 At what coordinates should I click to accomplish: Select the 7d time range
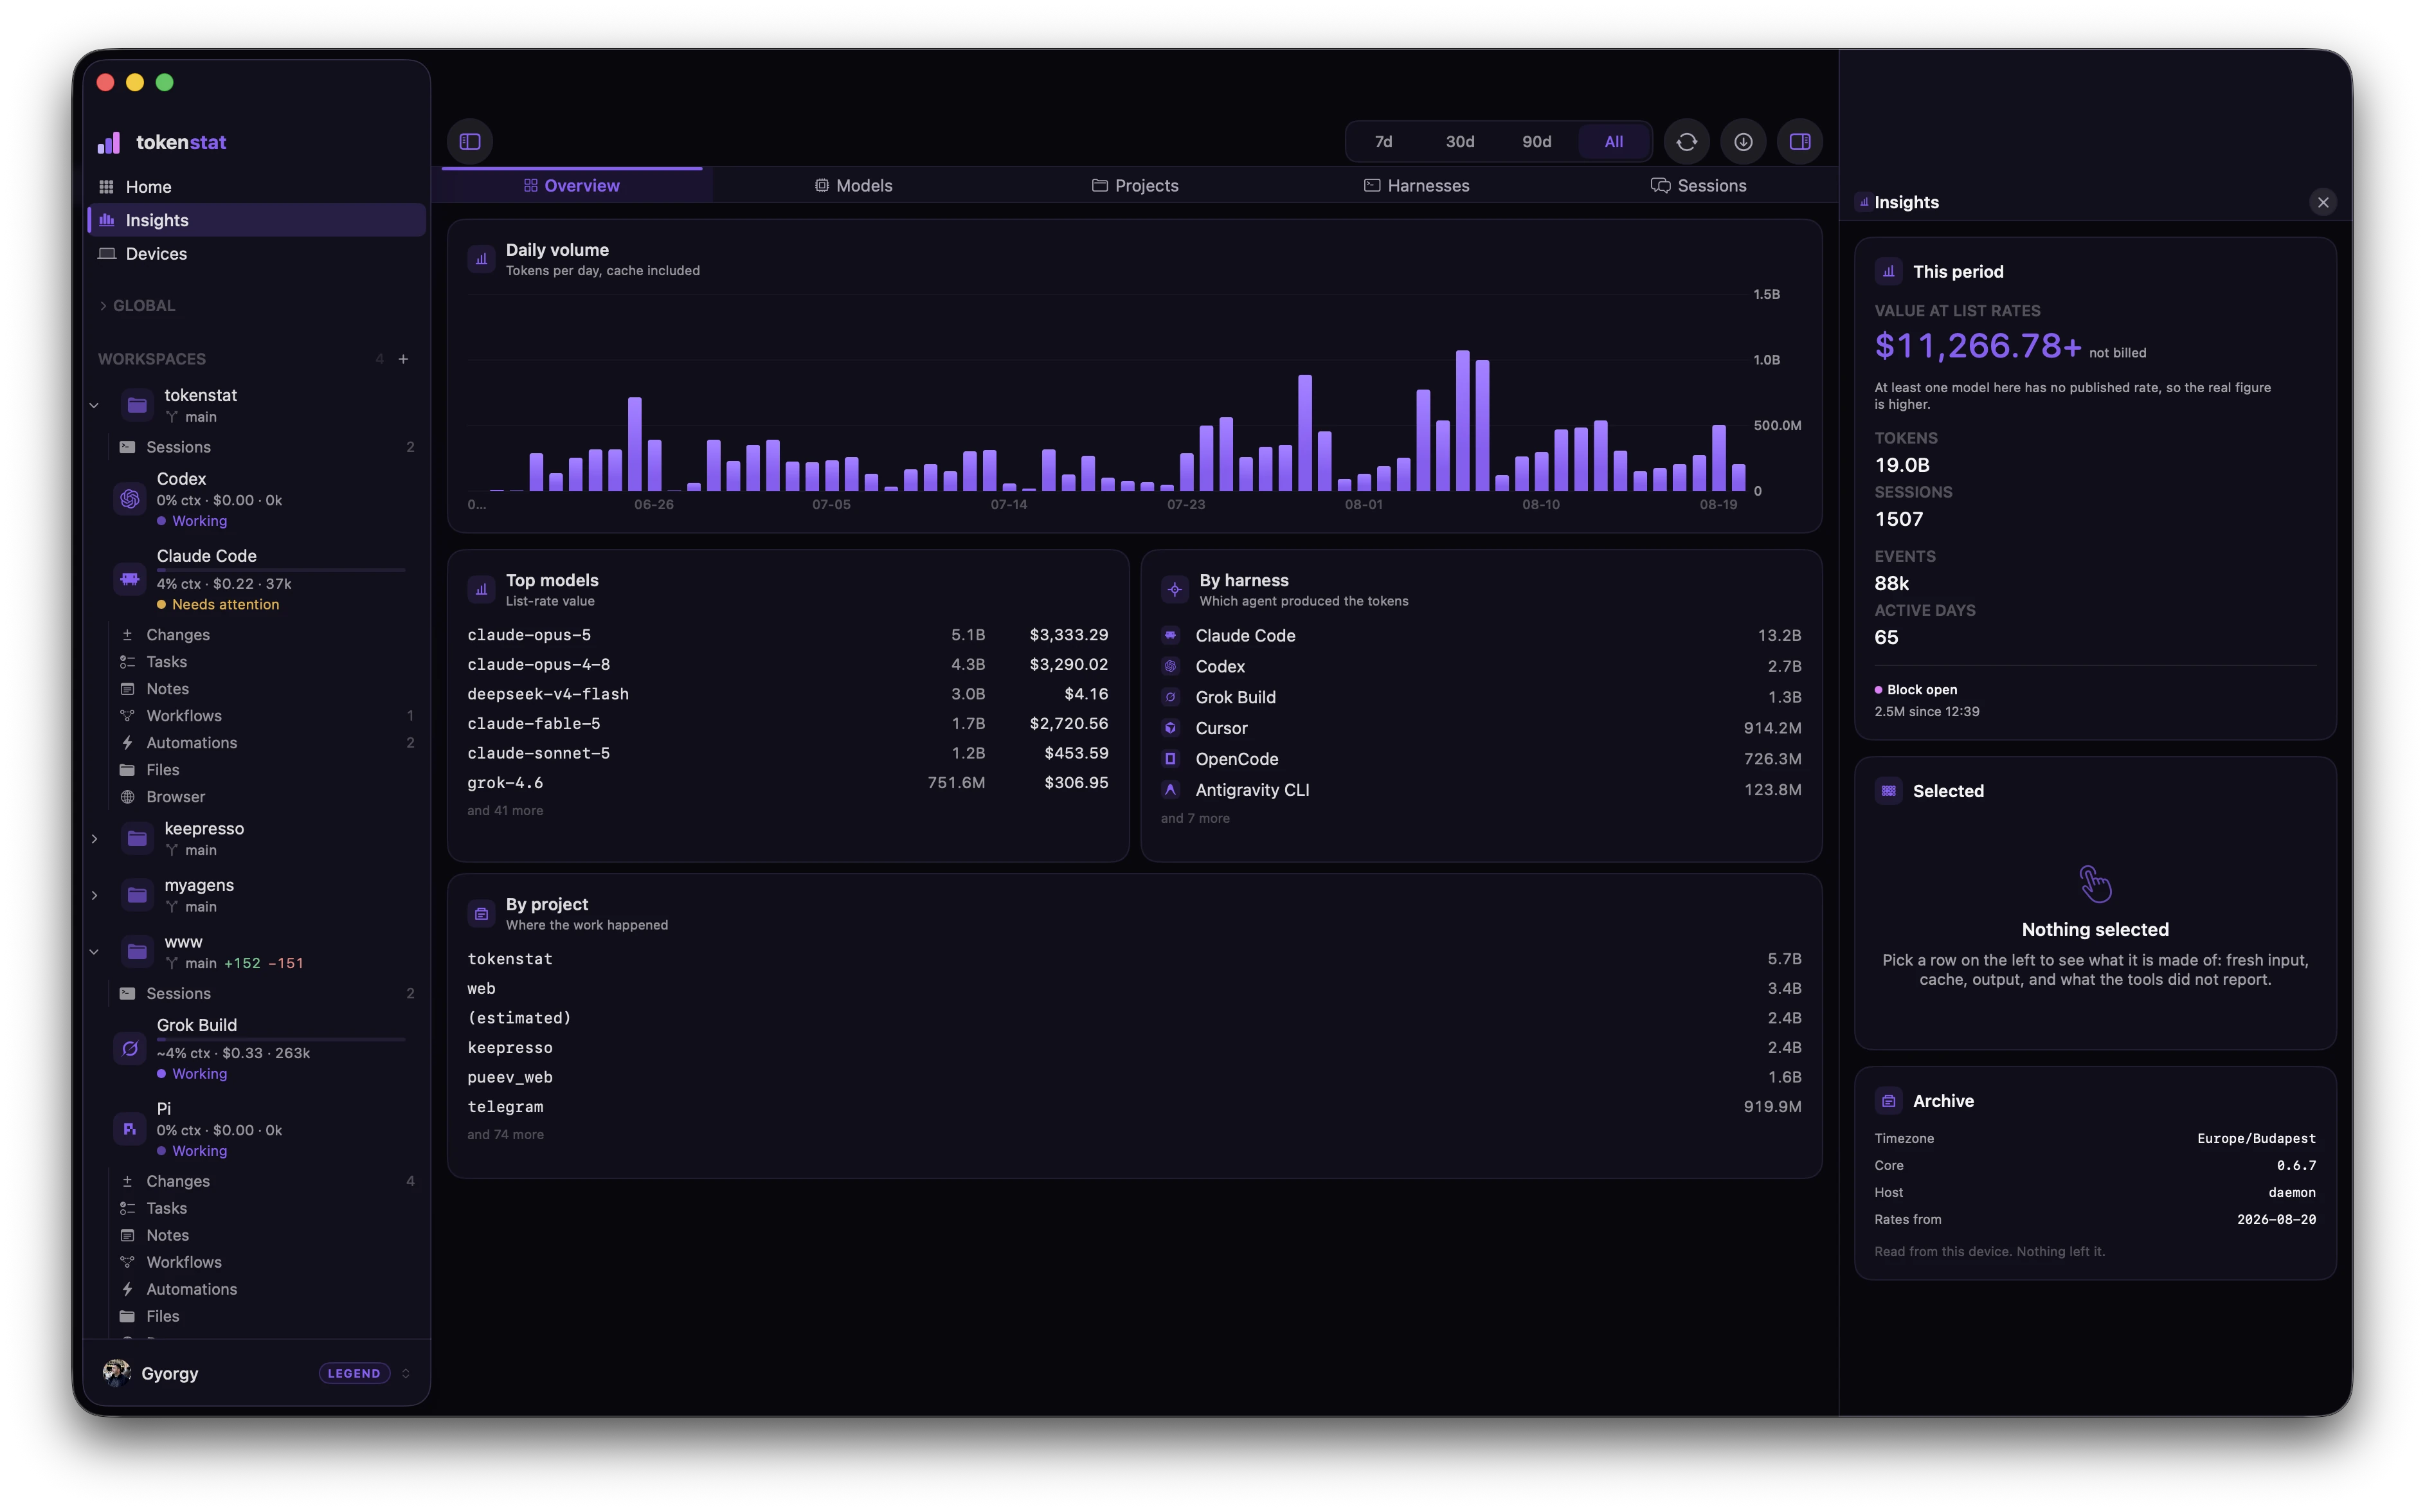coord(1383,141)
